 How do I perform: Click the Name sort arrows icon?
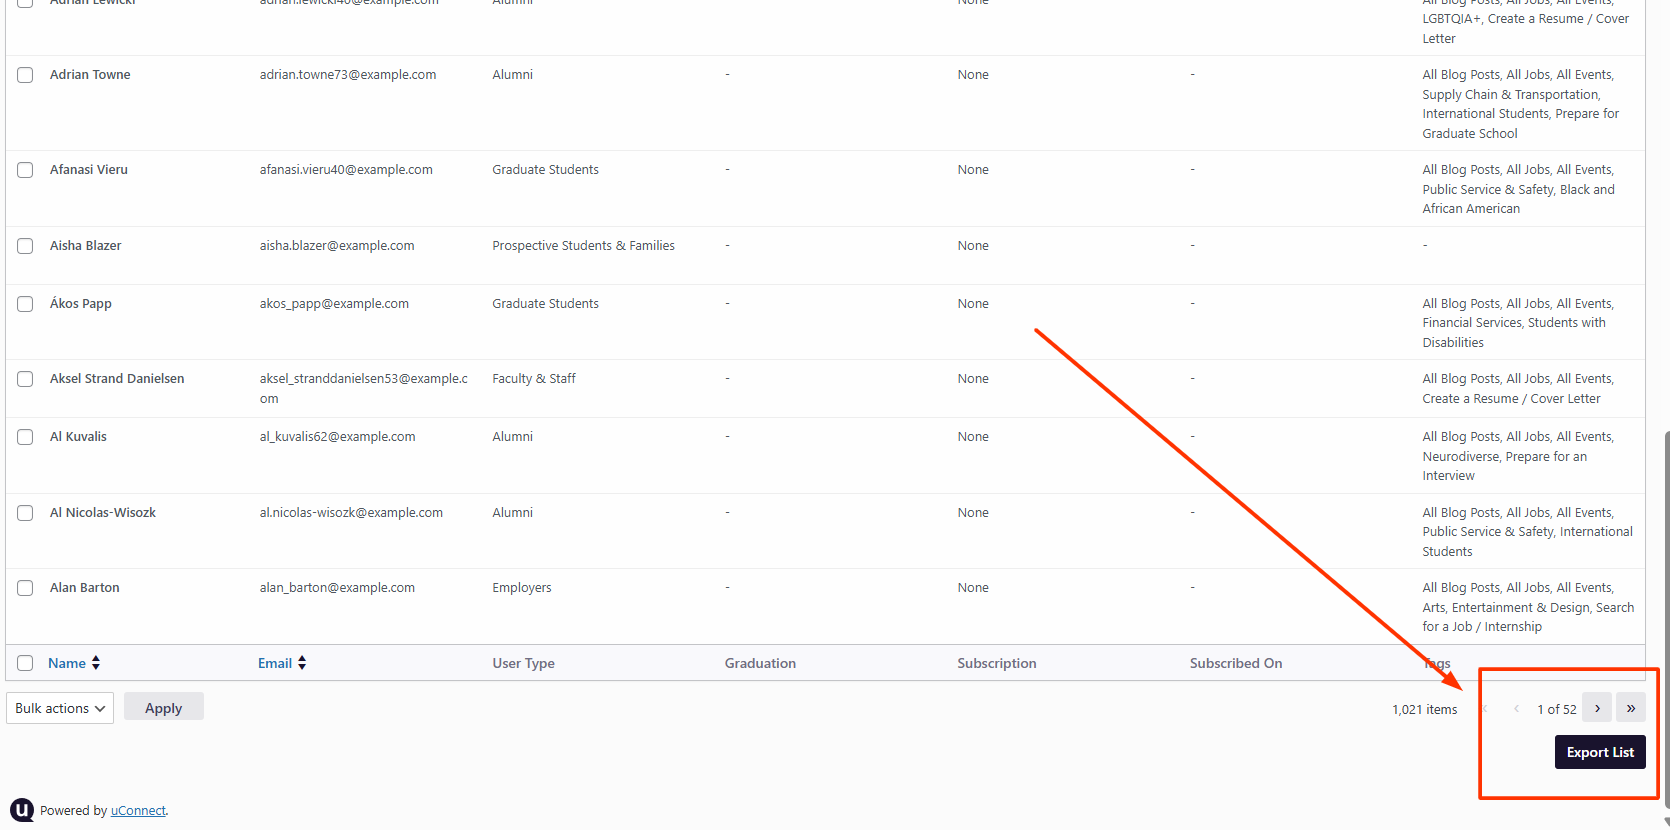[96, 663]
